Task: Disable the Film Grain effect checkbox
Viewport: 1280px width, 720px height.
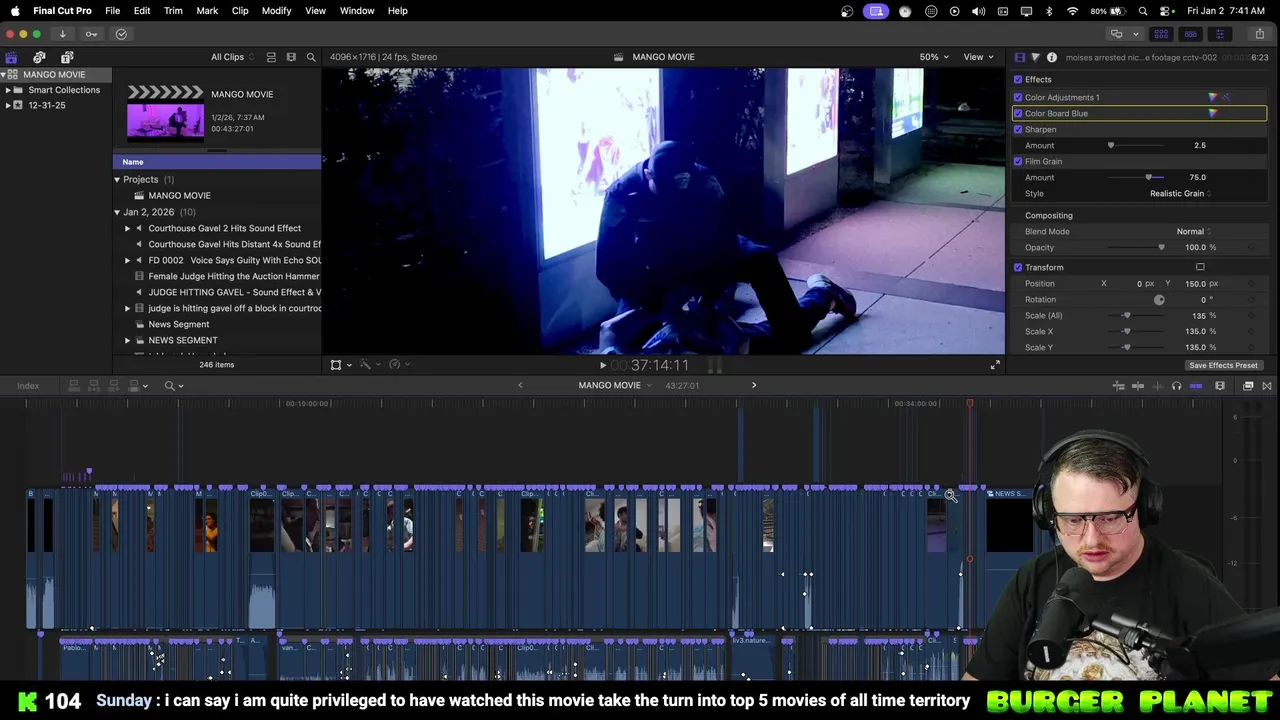Action: (x=1018, y=161)
